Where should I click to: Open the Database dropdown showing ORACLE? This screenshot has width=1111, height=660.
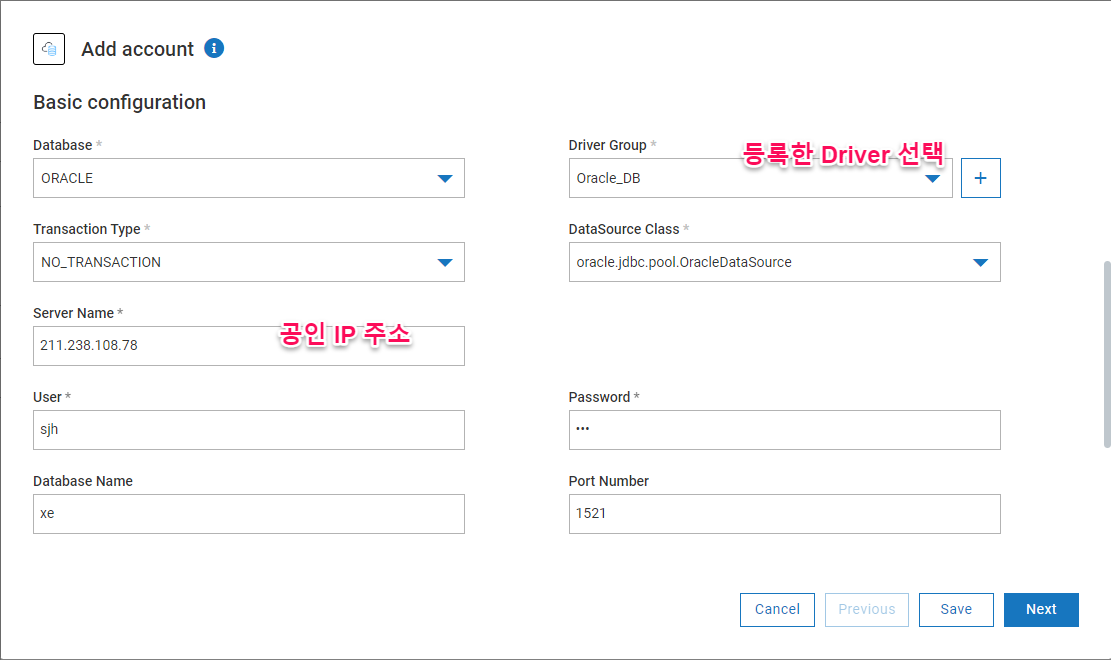[248, 178]
